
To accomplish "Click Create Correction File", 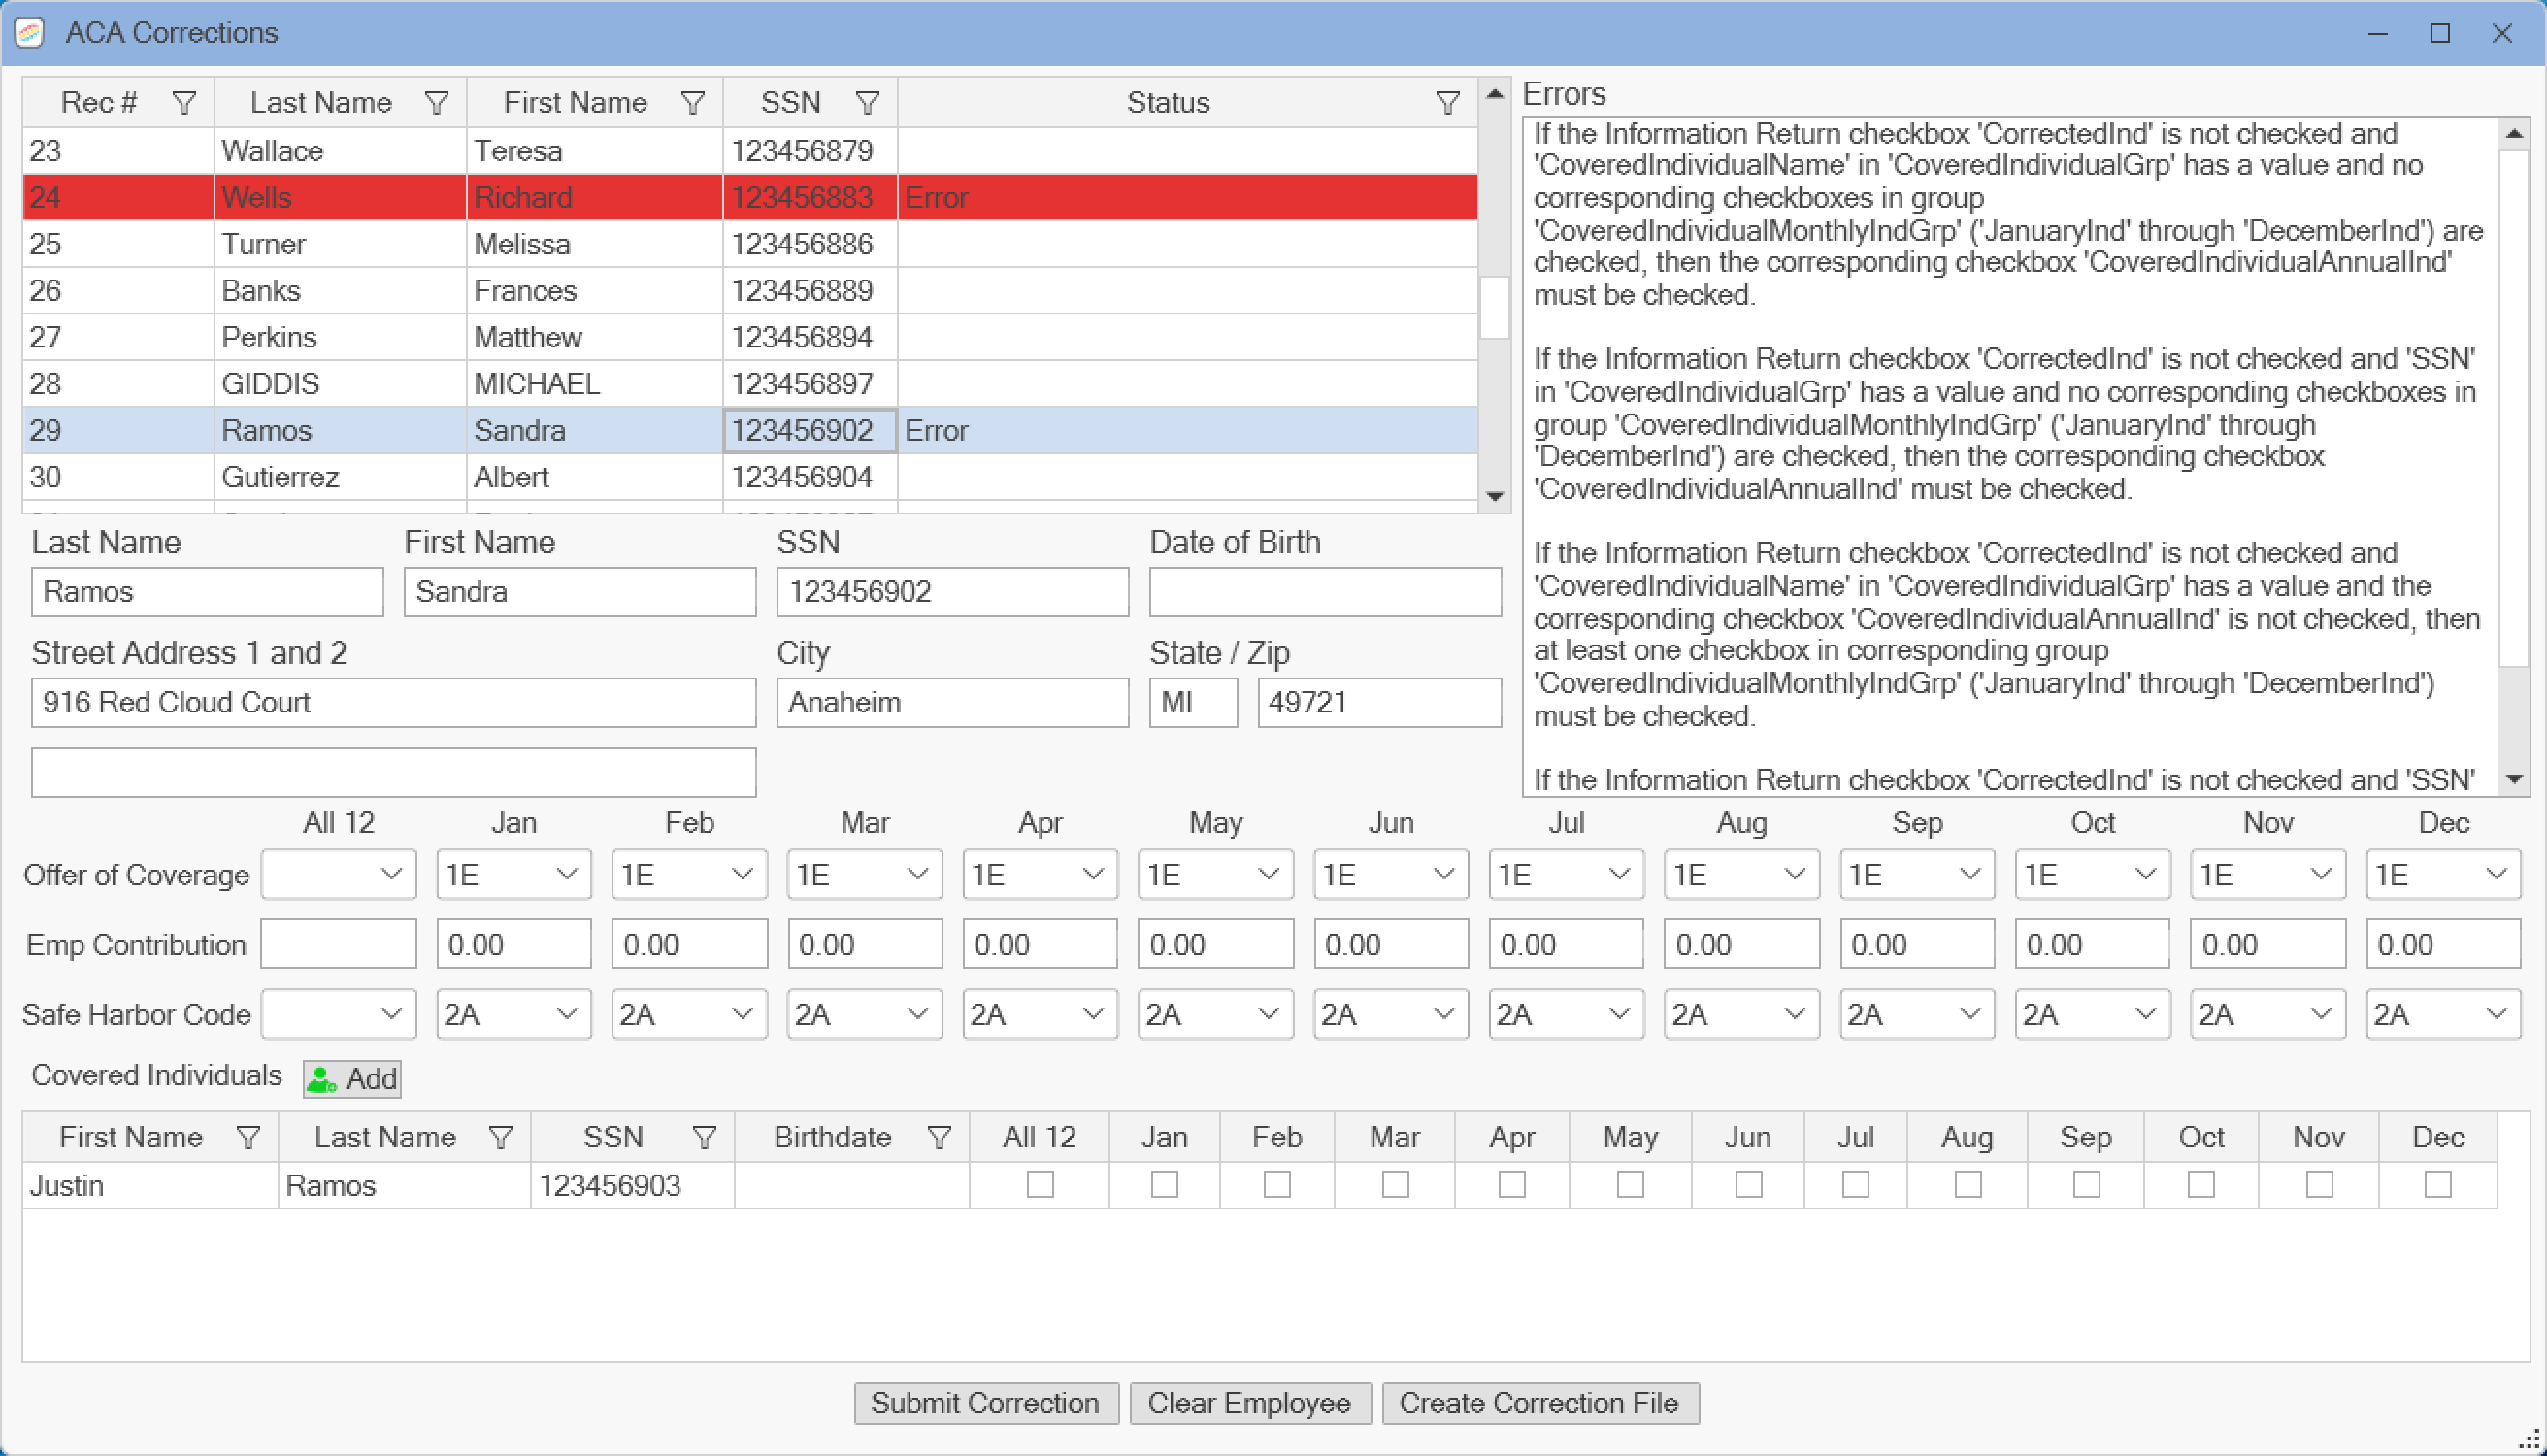I will pos(1540,1403).
